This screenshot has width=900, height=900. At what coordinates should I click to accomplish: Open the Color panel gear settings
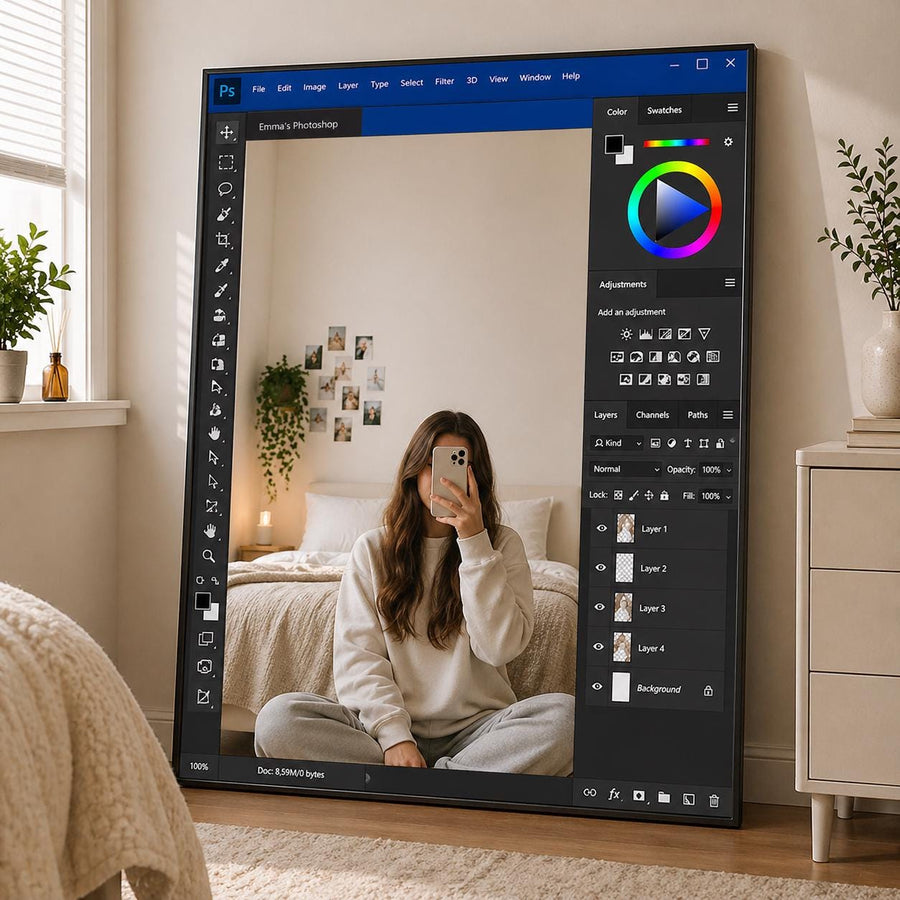tap(728, 142)
